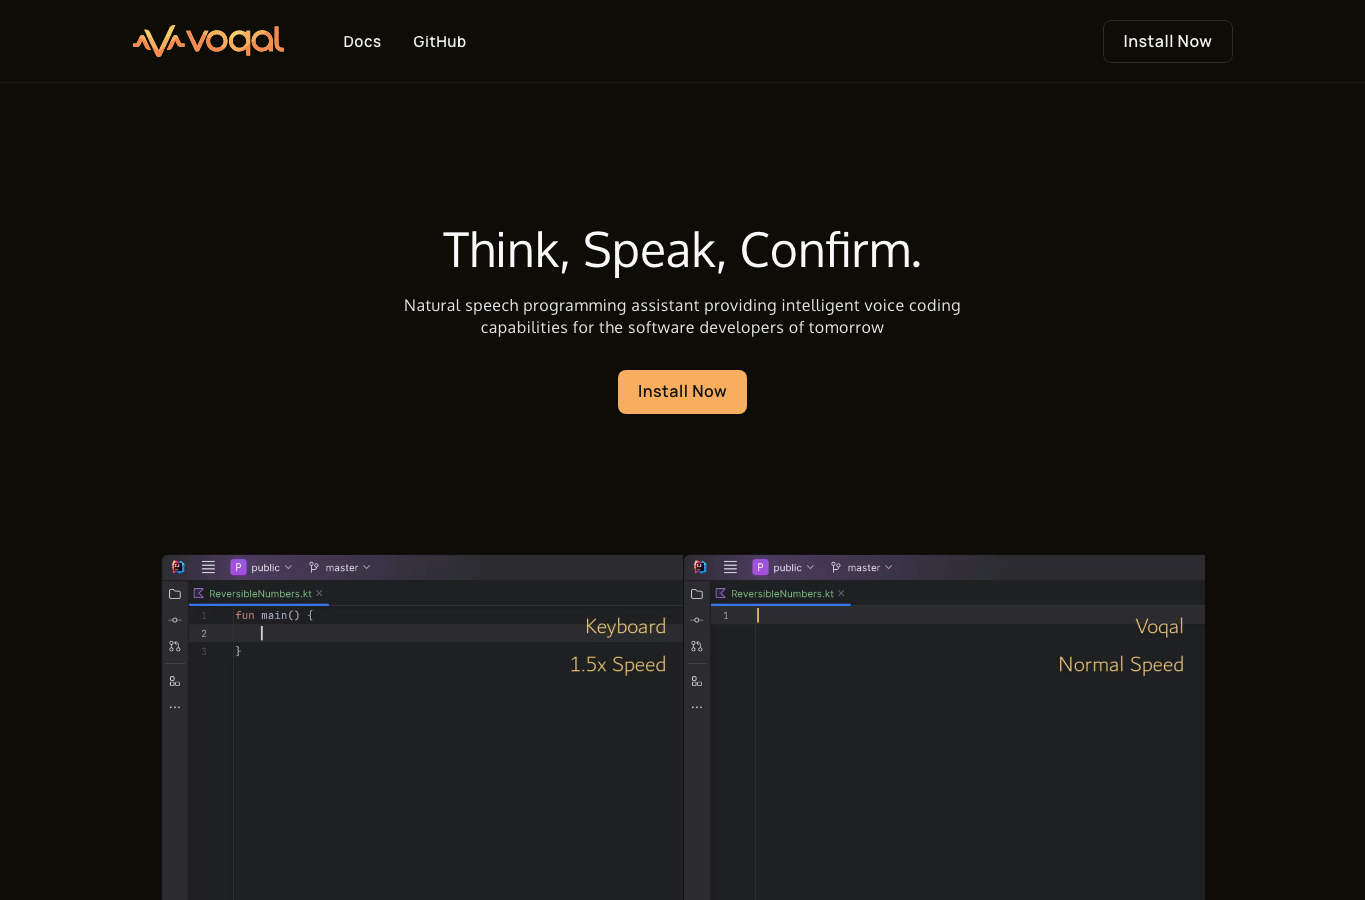1365x900 pixels.
Task: Open the public project dropdown in Keyboard IDE
Action: (262, 567)
